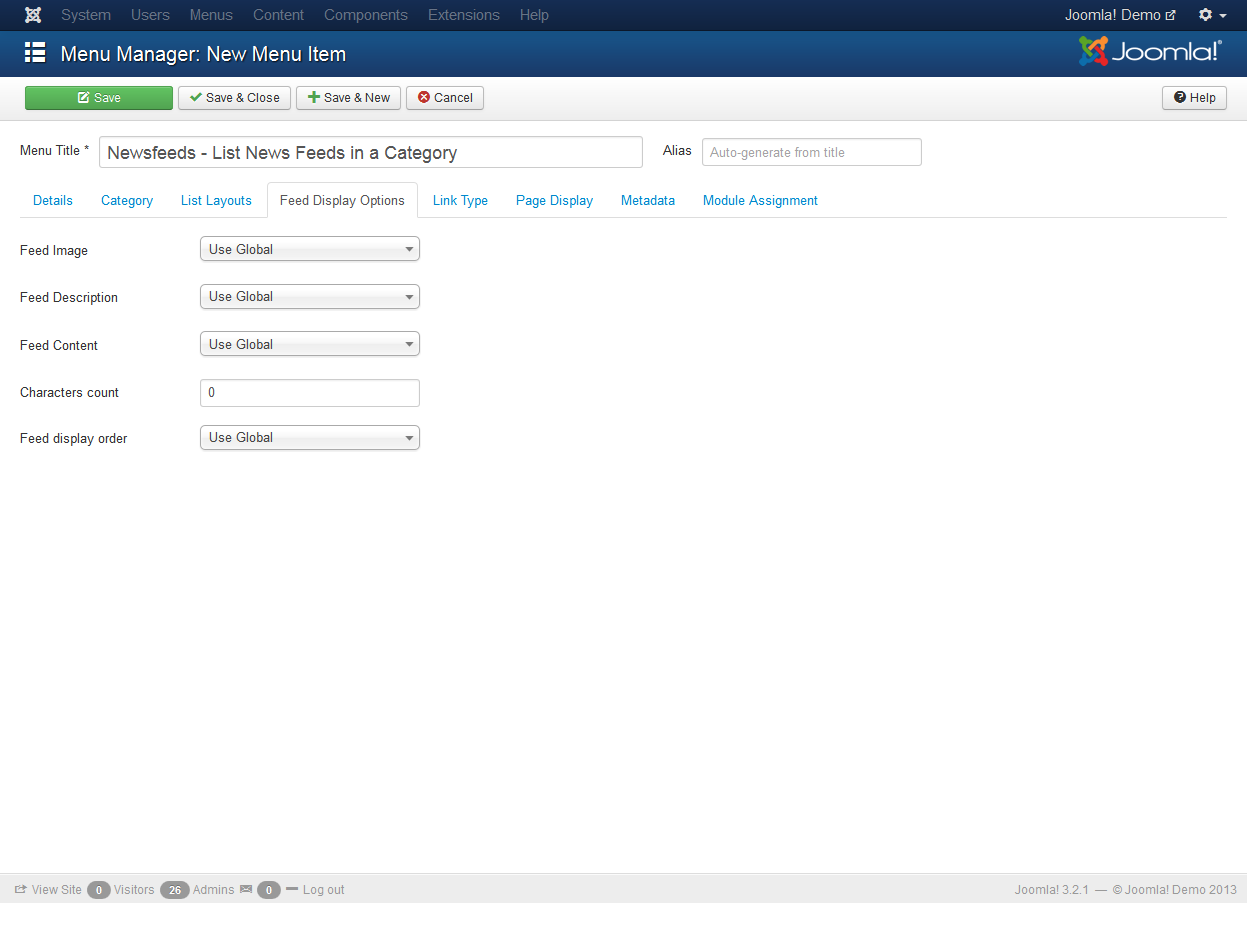The image size is (1247, 933).
Task: Open the settings gear dropdown menu
Action: click(x=1212, y=15)
